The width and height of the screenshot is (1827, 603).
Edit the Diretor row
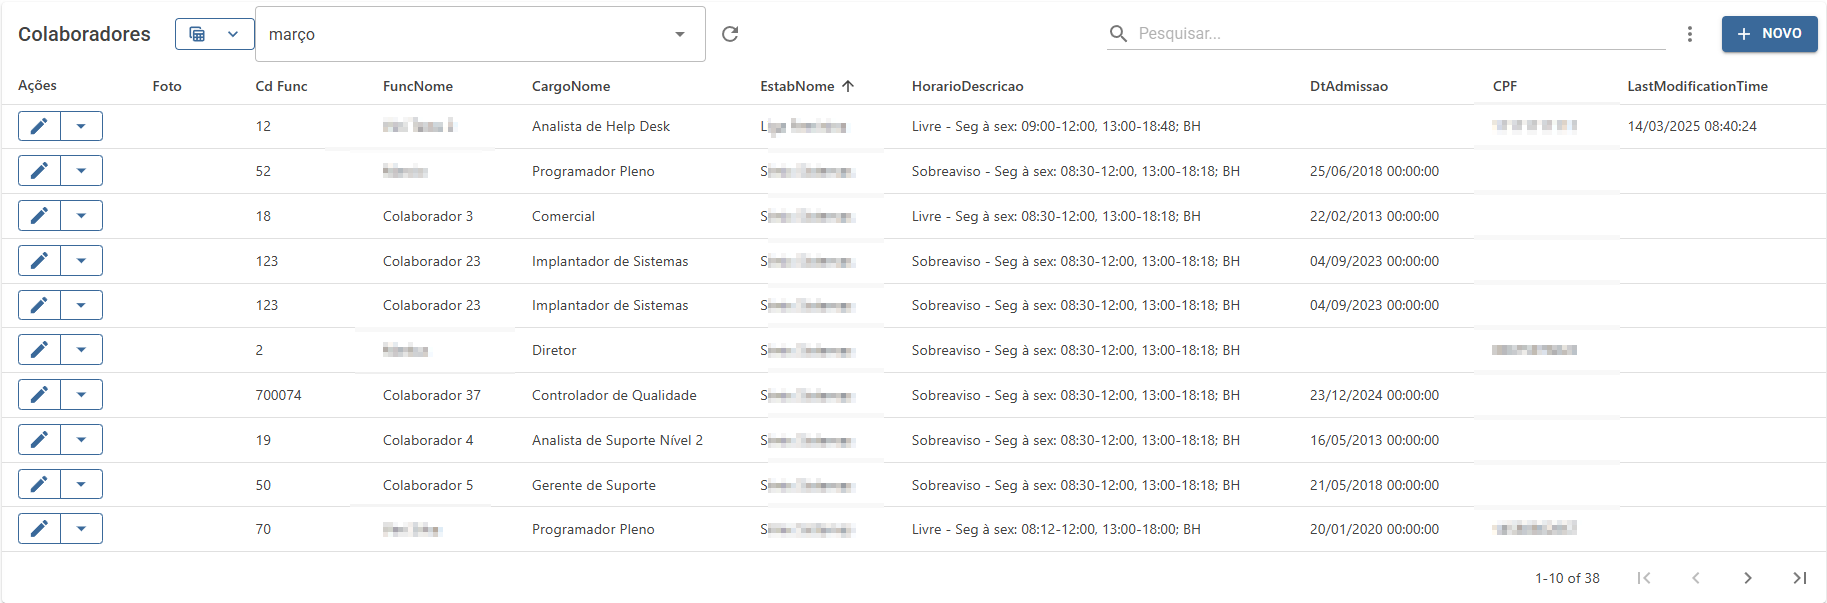pos(39,350)
